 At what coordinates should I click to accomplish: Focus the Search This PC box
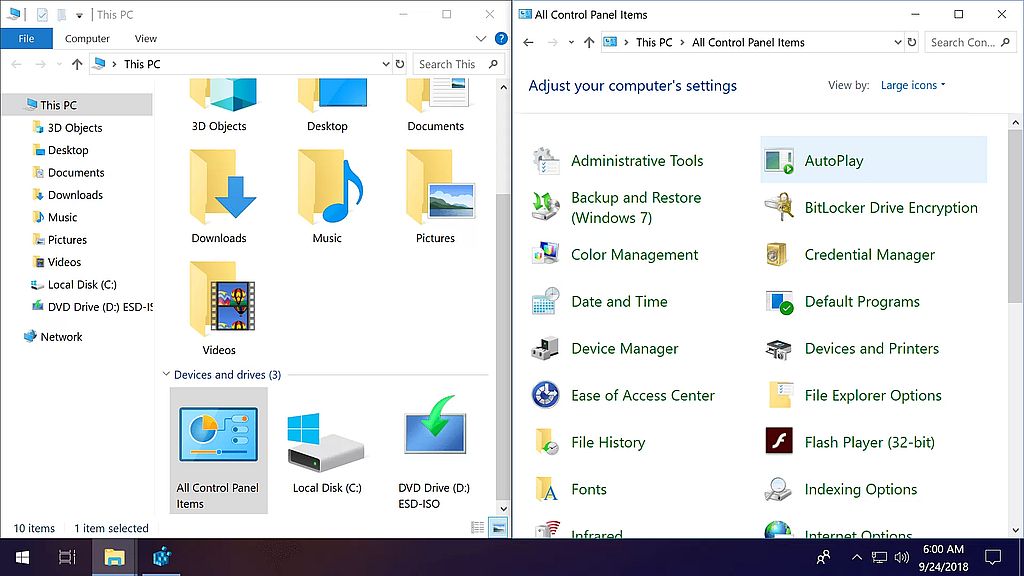coord(458,64)
